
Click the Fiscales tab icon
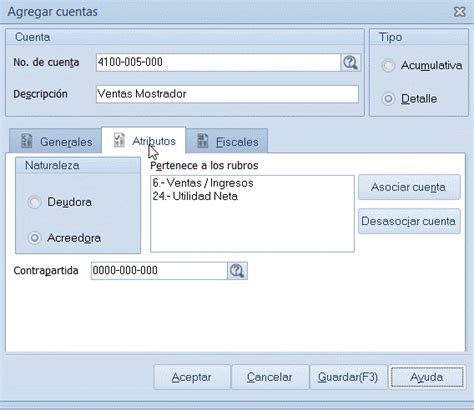coord(203,141)
